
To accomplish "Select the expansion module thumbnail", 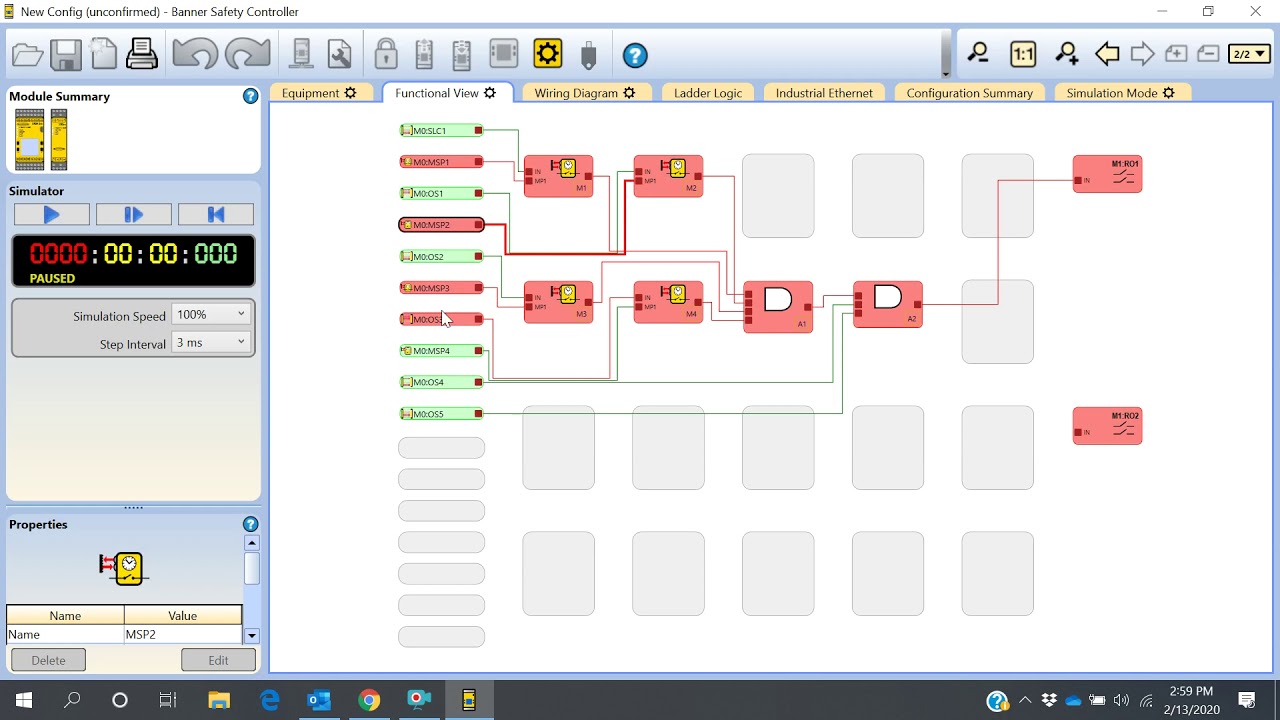I will [59, 140].
